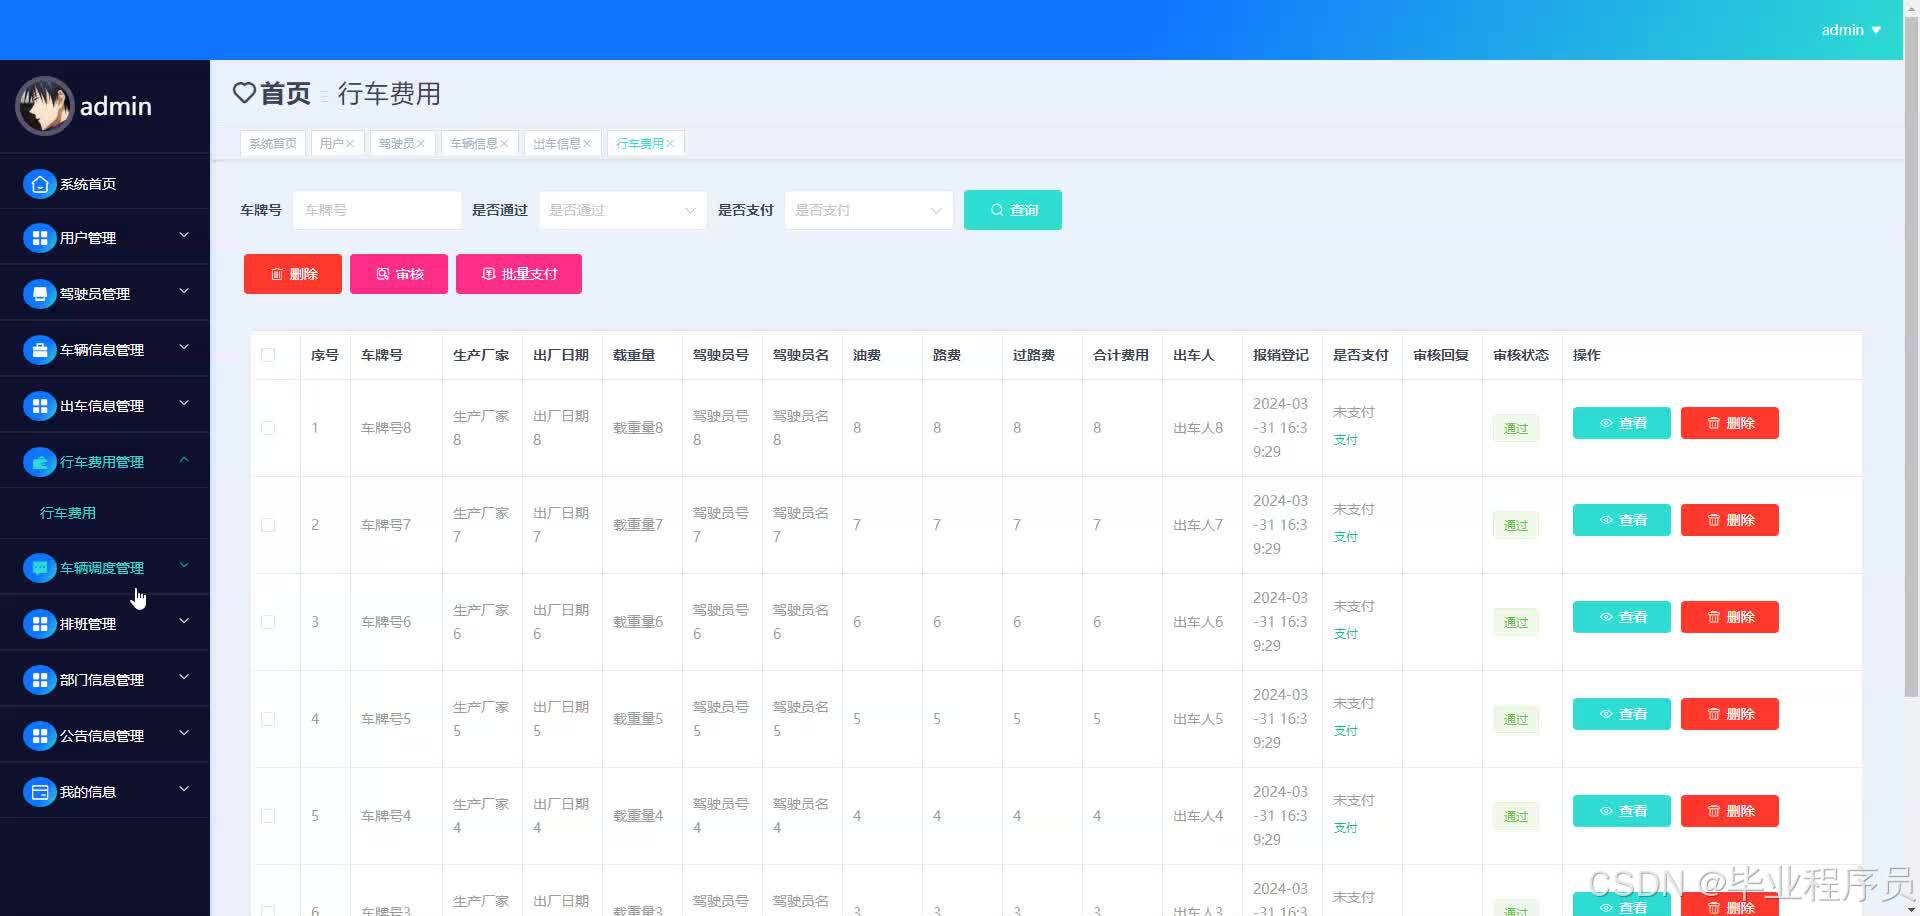Click the 车辆信息管理 briefcase icon
Viewport: 1920px width, 916px height.
point(39,350)
